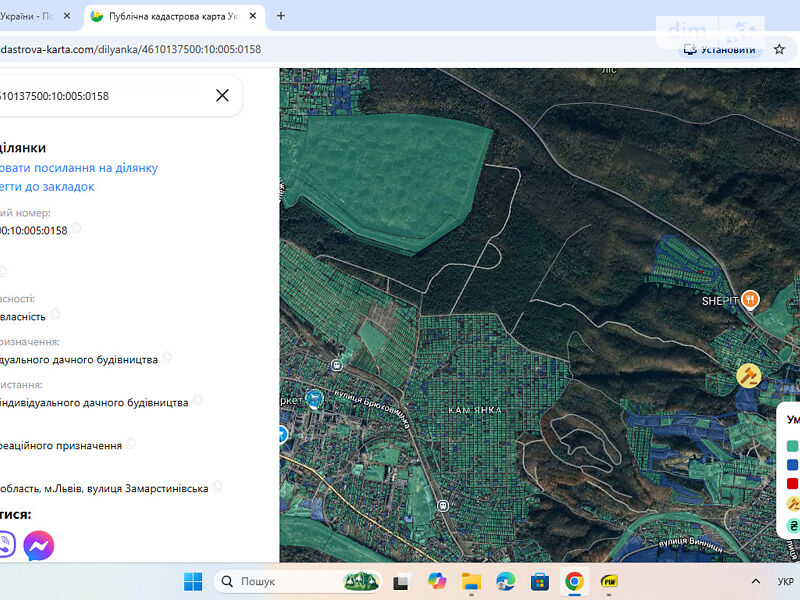The height and width of the screenshot is (600, 800).
Task: Clear the cadastral number search field
Action: (222, 95)
